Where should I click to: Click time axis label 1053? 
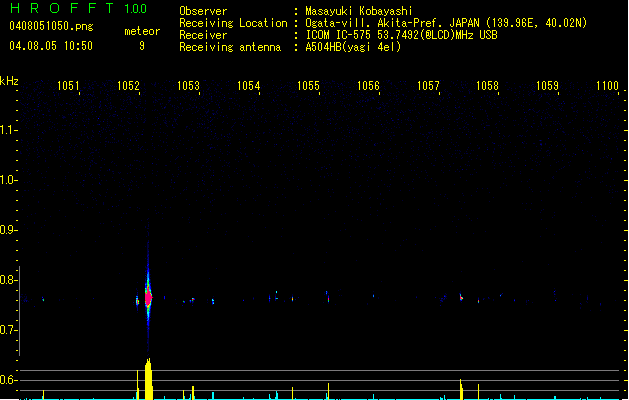click(x=188, y=85)
